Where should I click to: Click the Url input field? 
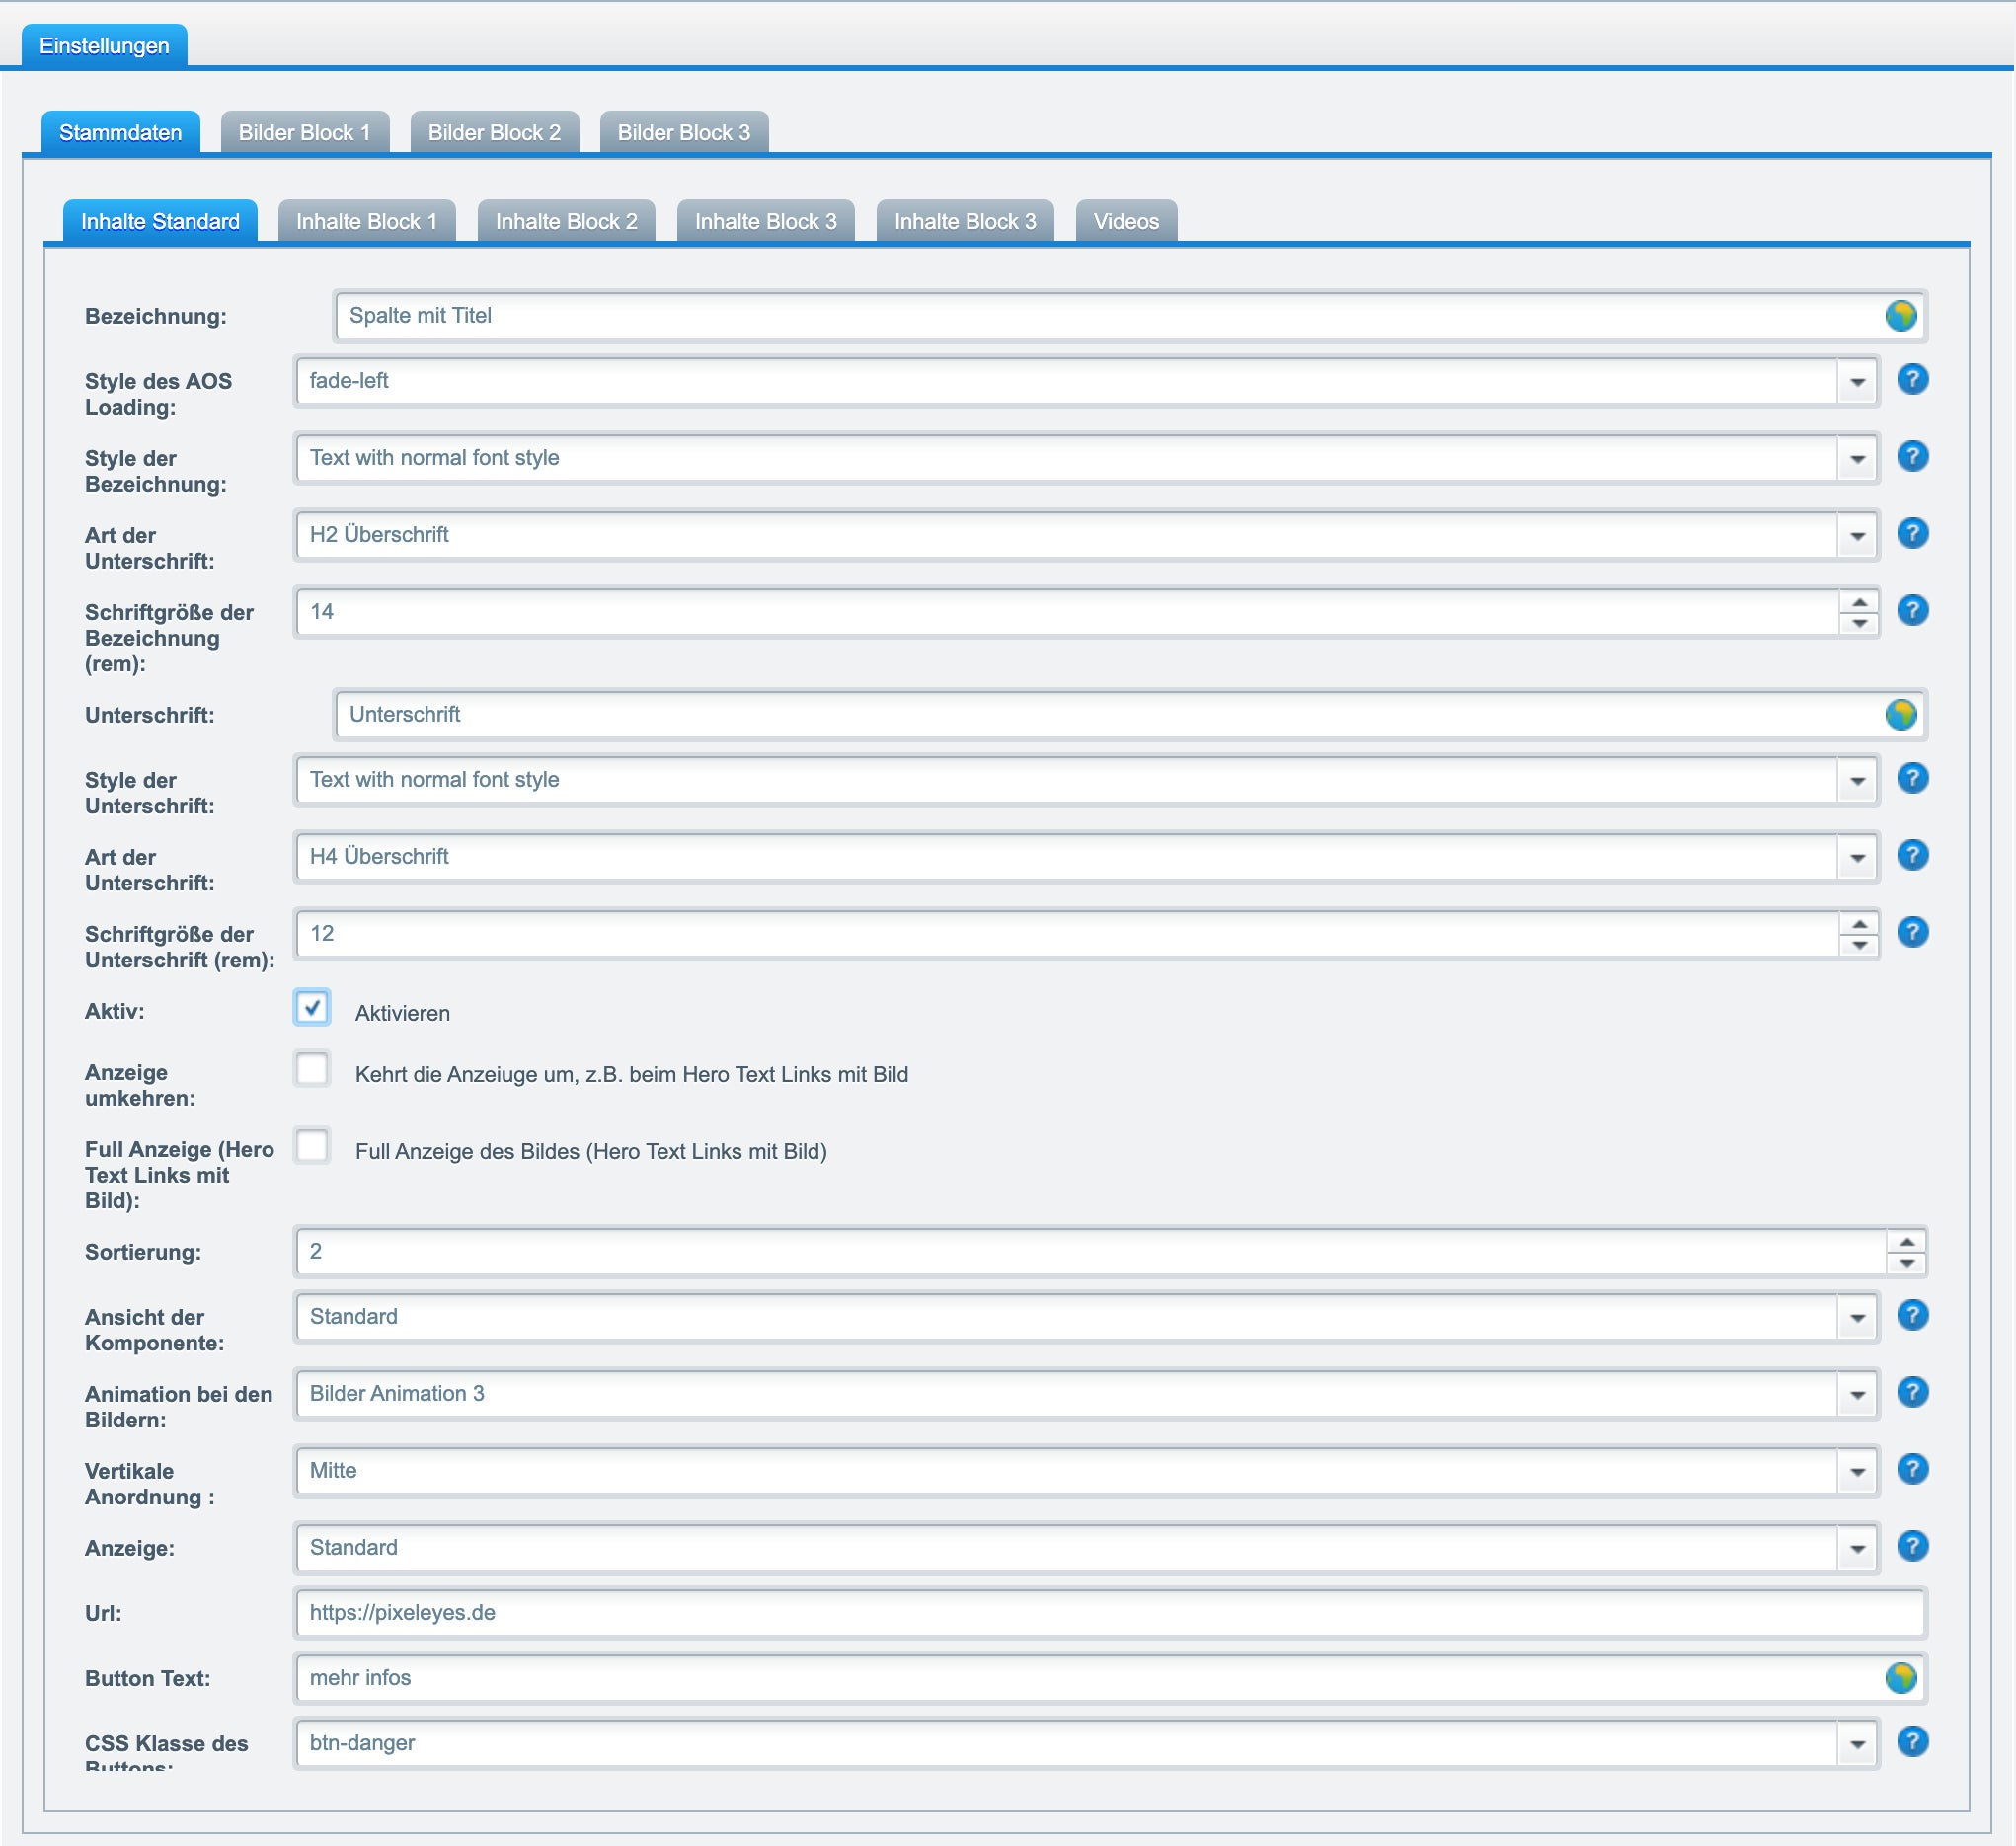click(x=1110, y=1613)
